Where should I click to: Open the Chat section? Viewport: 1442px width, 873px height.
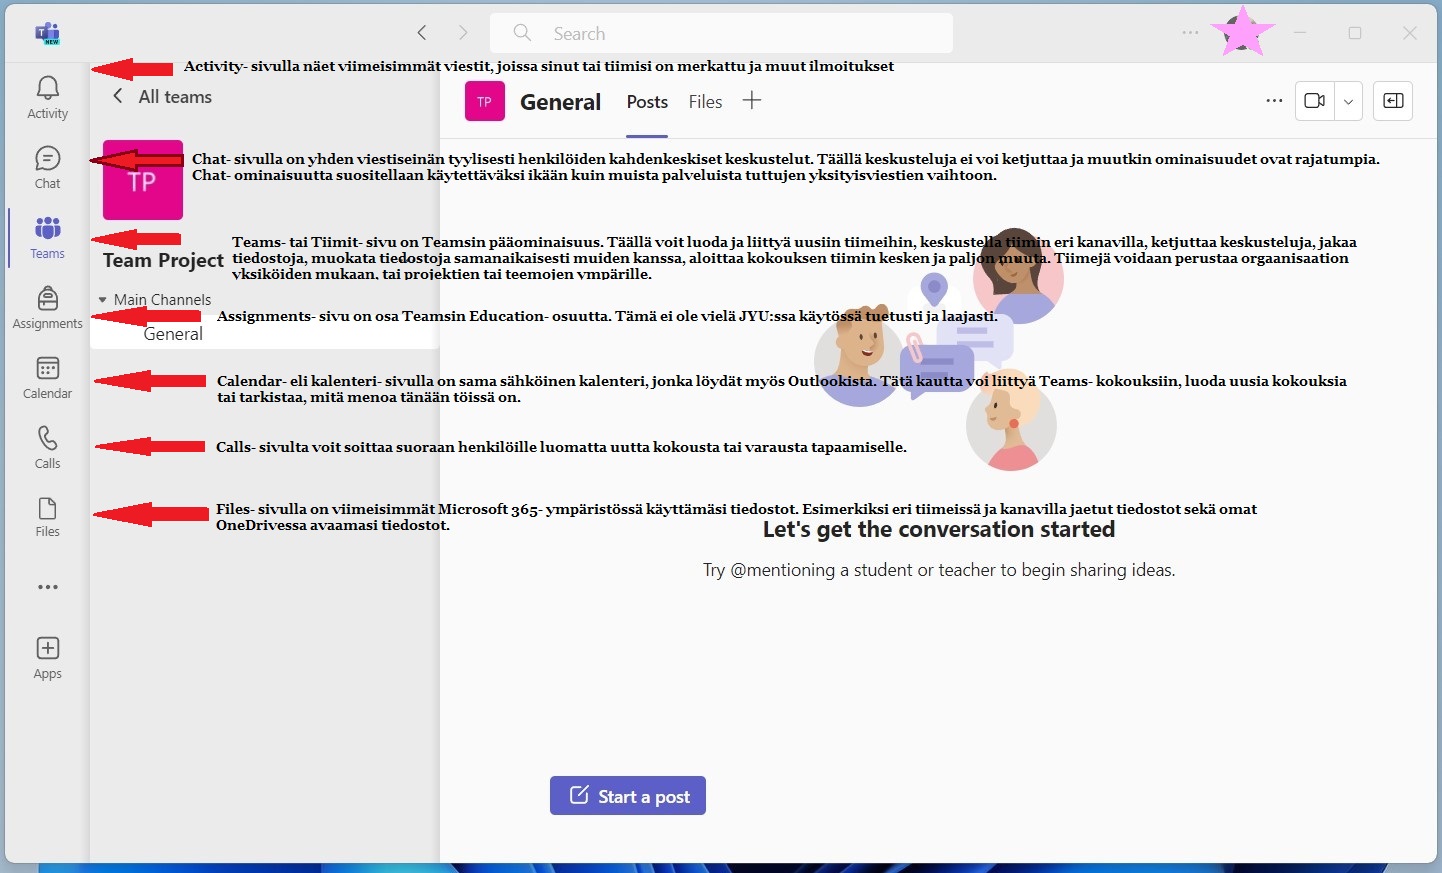tap(47, 167)
